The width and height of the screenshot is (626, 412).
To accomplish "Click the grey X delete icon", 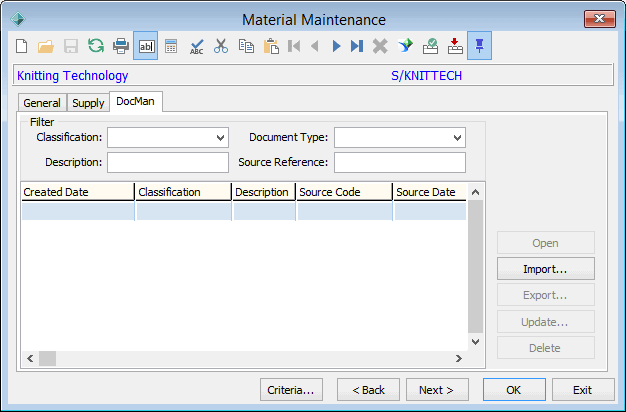I will coord(380,46).
